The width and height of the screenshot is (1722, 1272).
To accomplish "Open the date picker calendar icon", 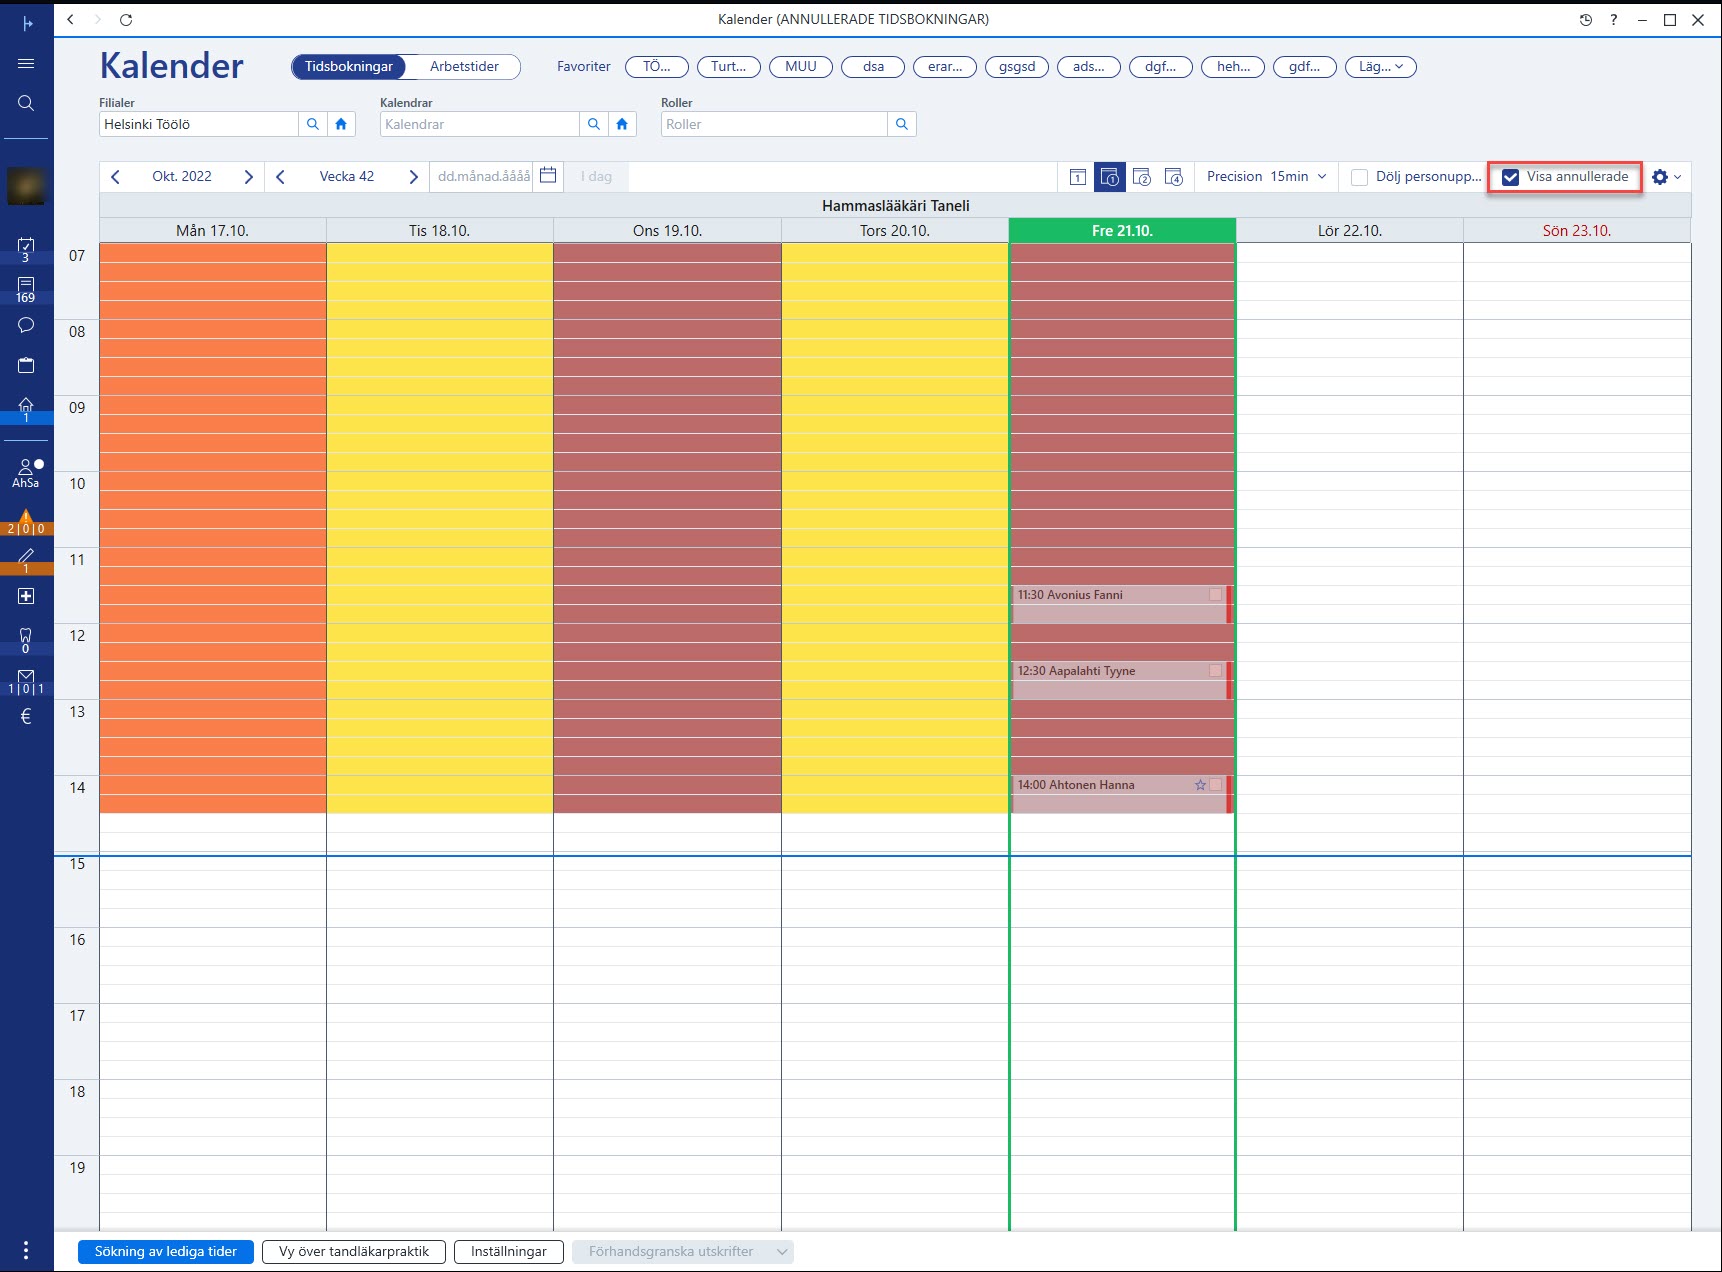I will [x=548, y=176].
